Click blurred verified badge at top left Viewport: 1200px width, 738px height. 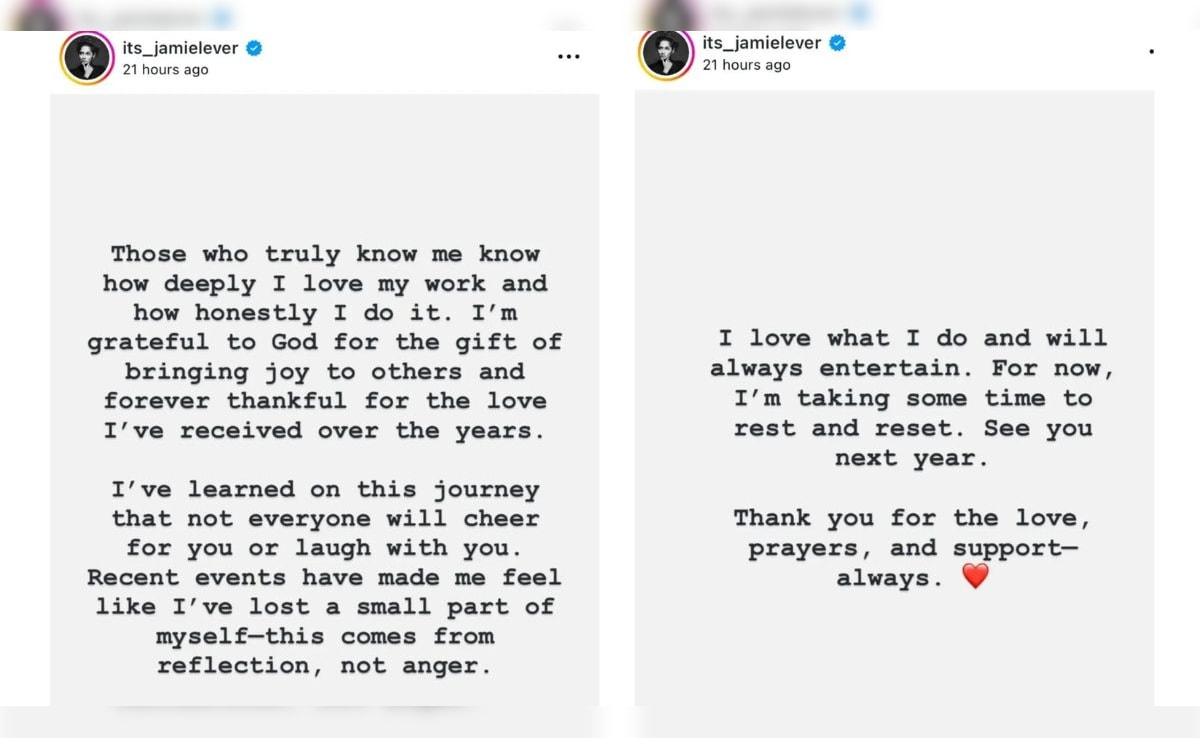point(221,17)
